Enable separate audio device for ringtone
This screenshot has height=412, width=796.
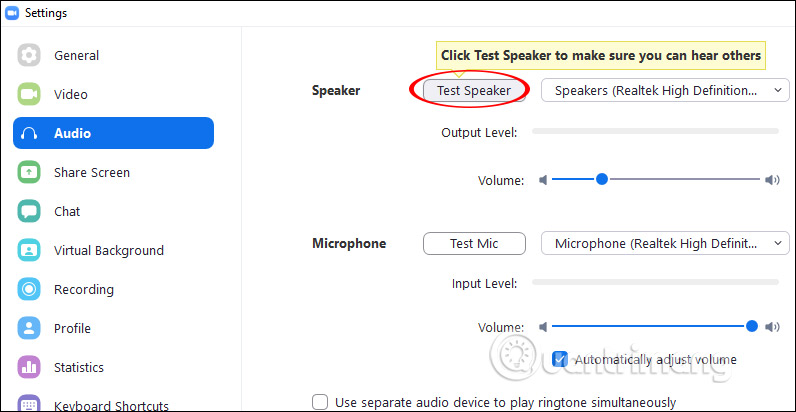click(320, 402)
